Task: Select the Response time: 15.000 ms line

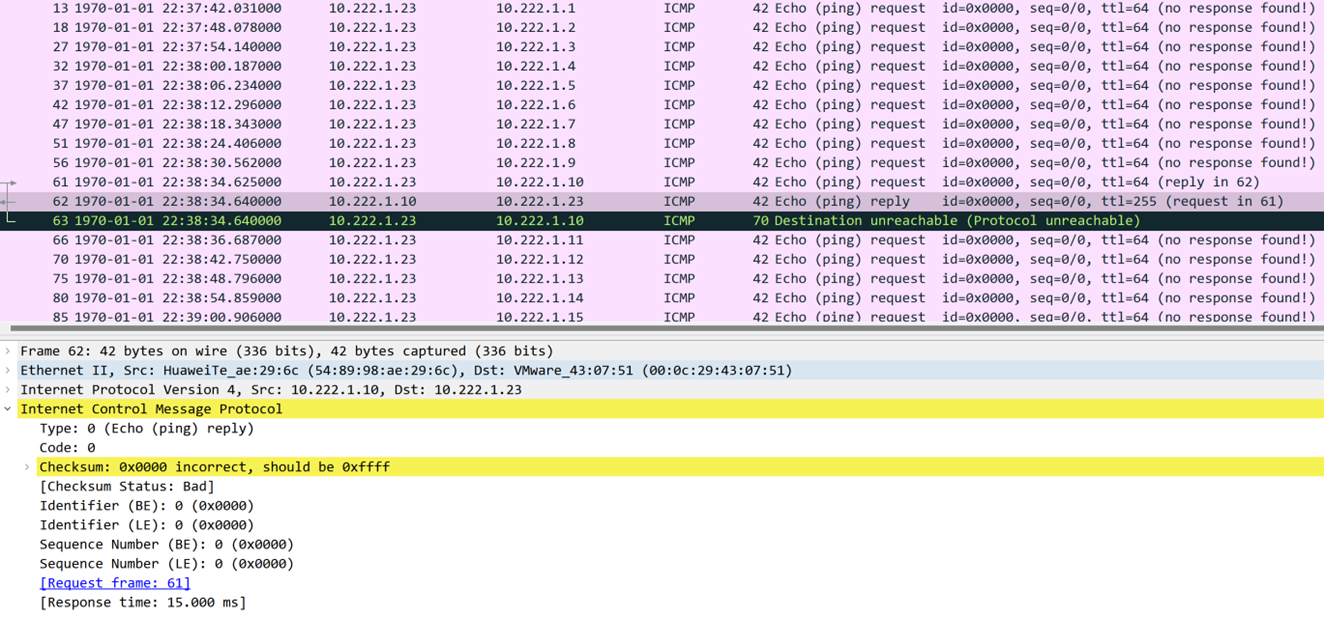Action: point(142,602)
